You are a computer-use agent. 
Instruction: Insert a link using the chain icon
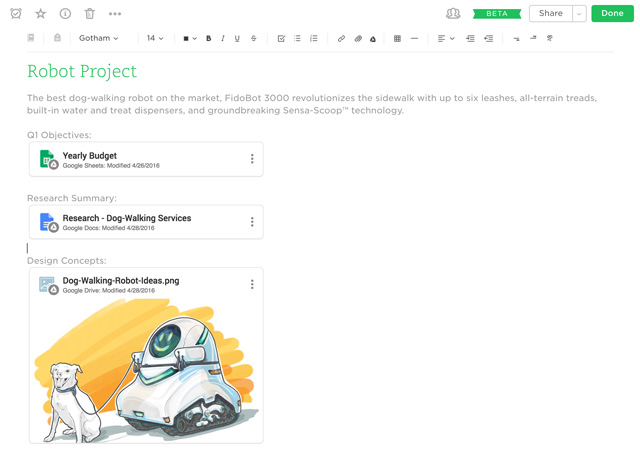click(x=341, y=39)
